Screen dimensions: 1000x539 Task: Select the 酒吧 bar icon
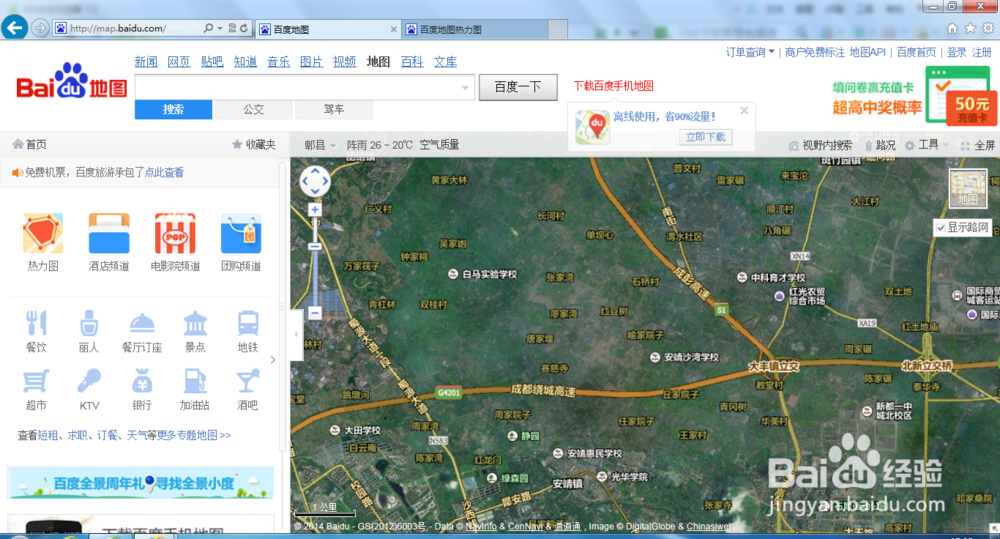tap(247, 381)
